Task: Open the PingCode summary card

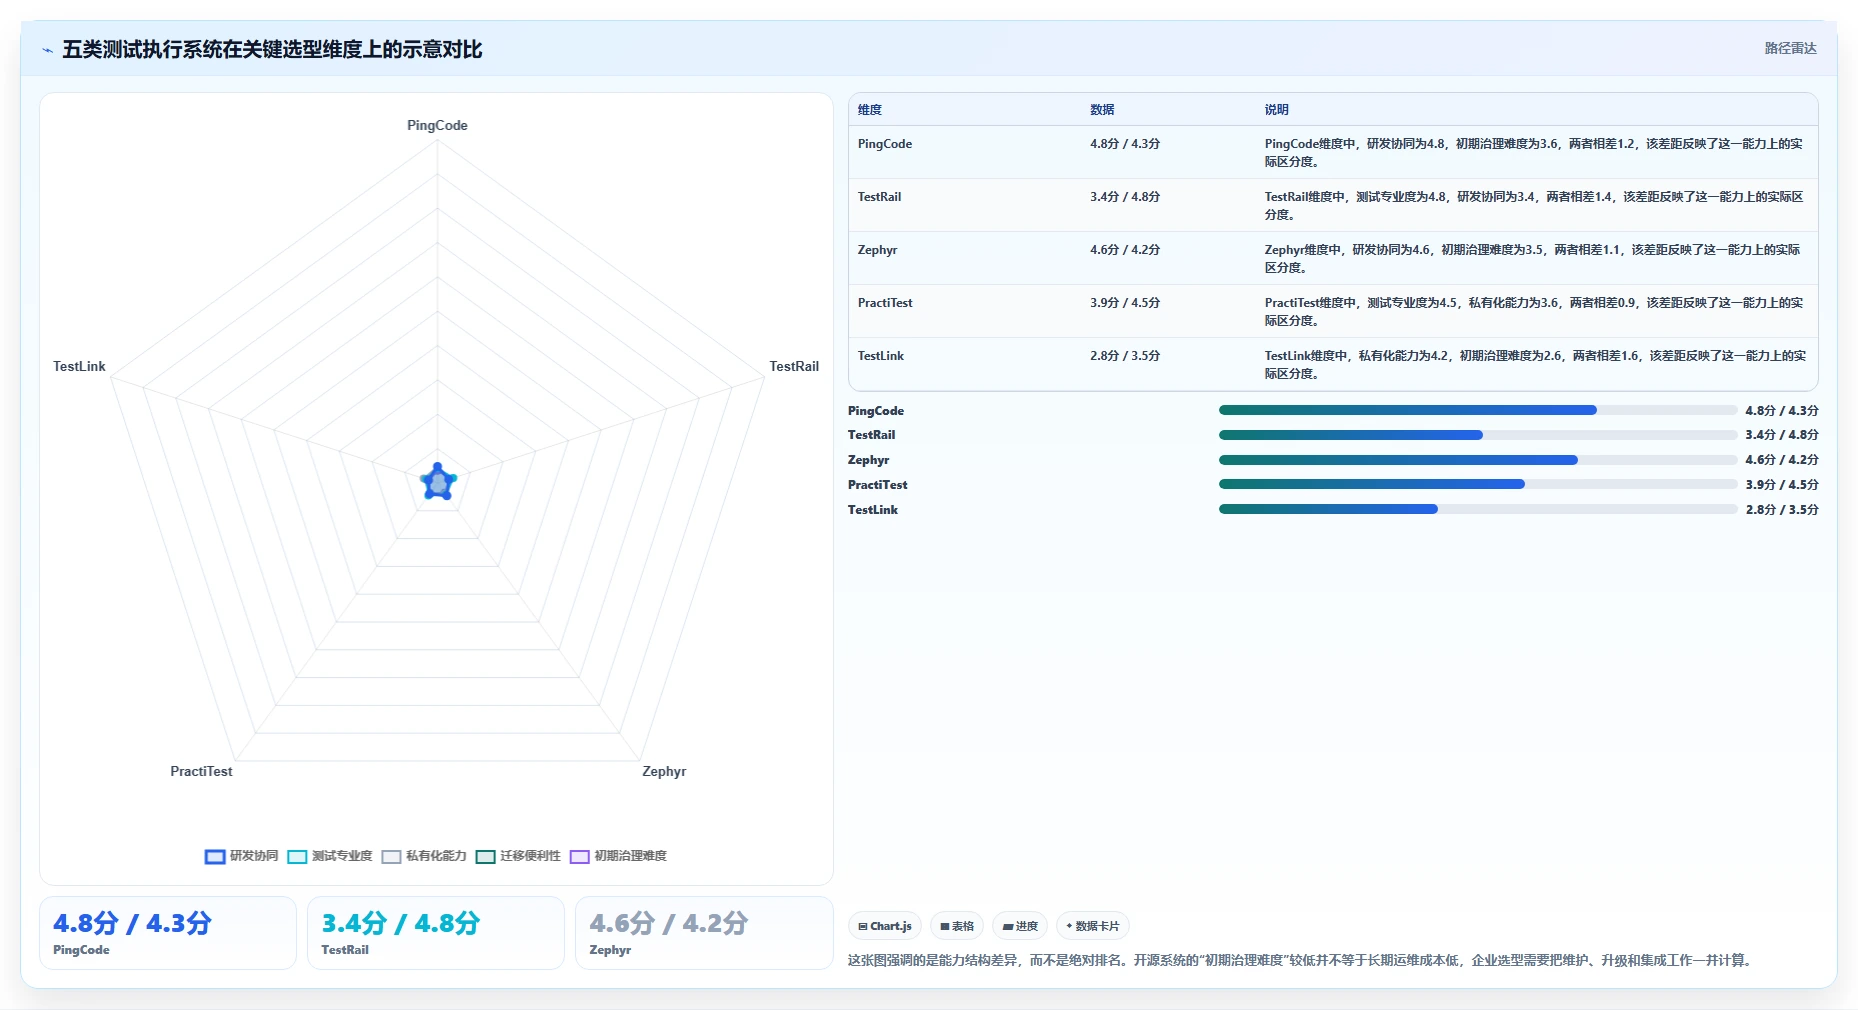Action: tap(168, 933)
